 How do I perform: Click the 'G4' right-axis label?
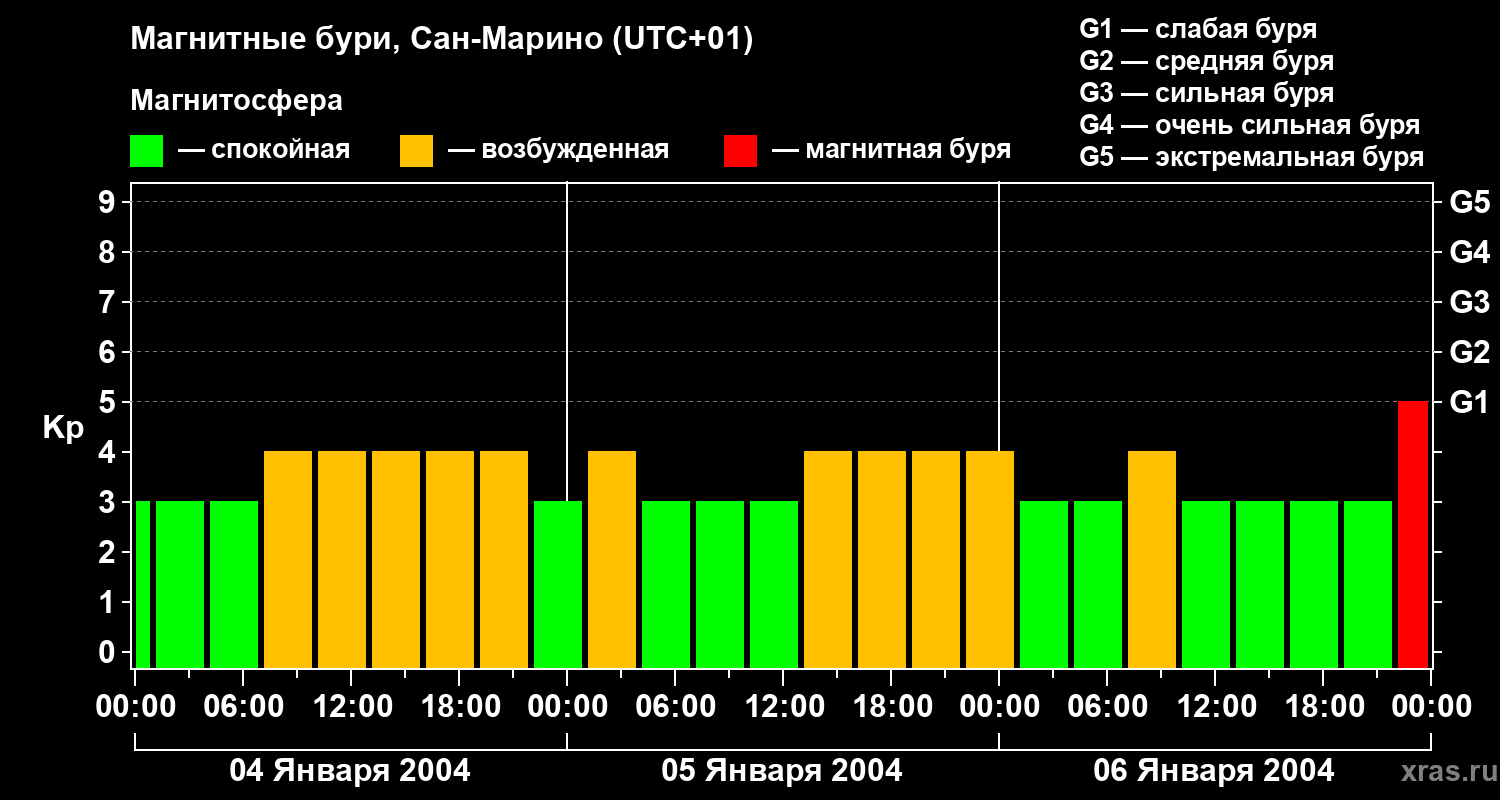[1469, 252]
